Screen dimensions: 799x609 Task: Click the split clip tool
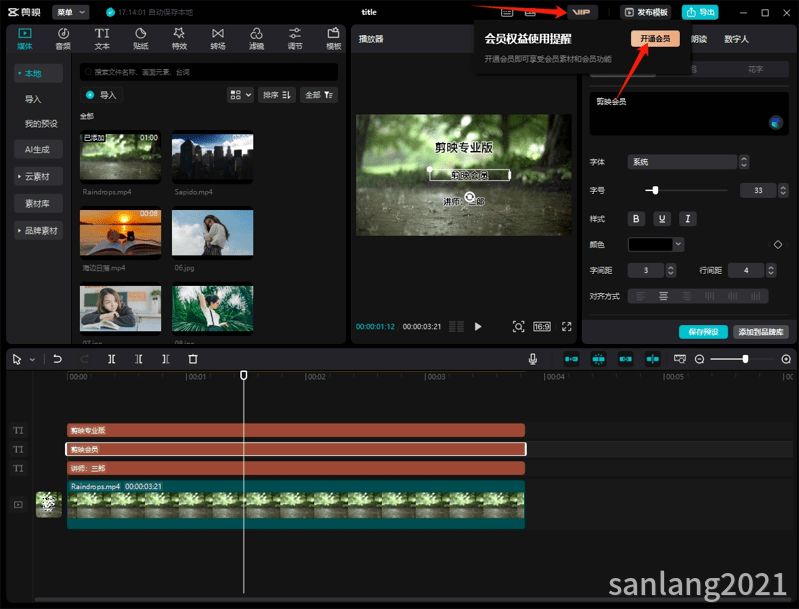(x=112, y=359)
